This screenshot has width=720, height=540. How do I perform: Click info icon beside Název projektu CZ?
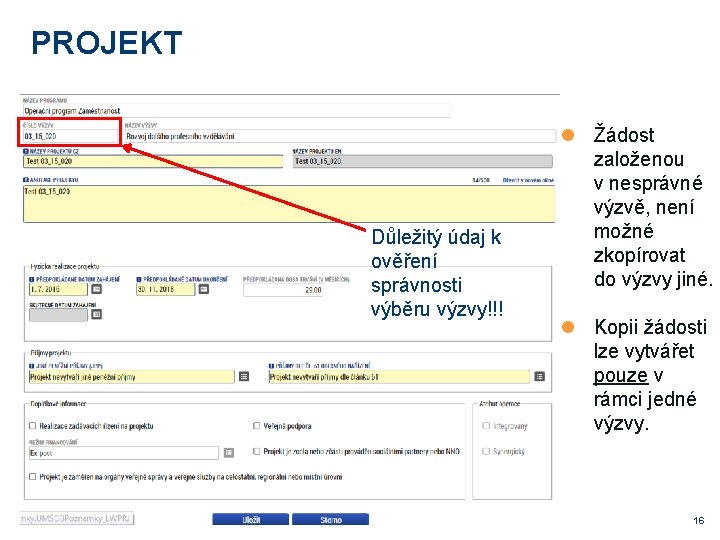point(26,151)
